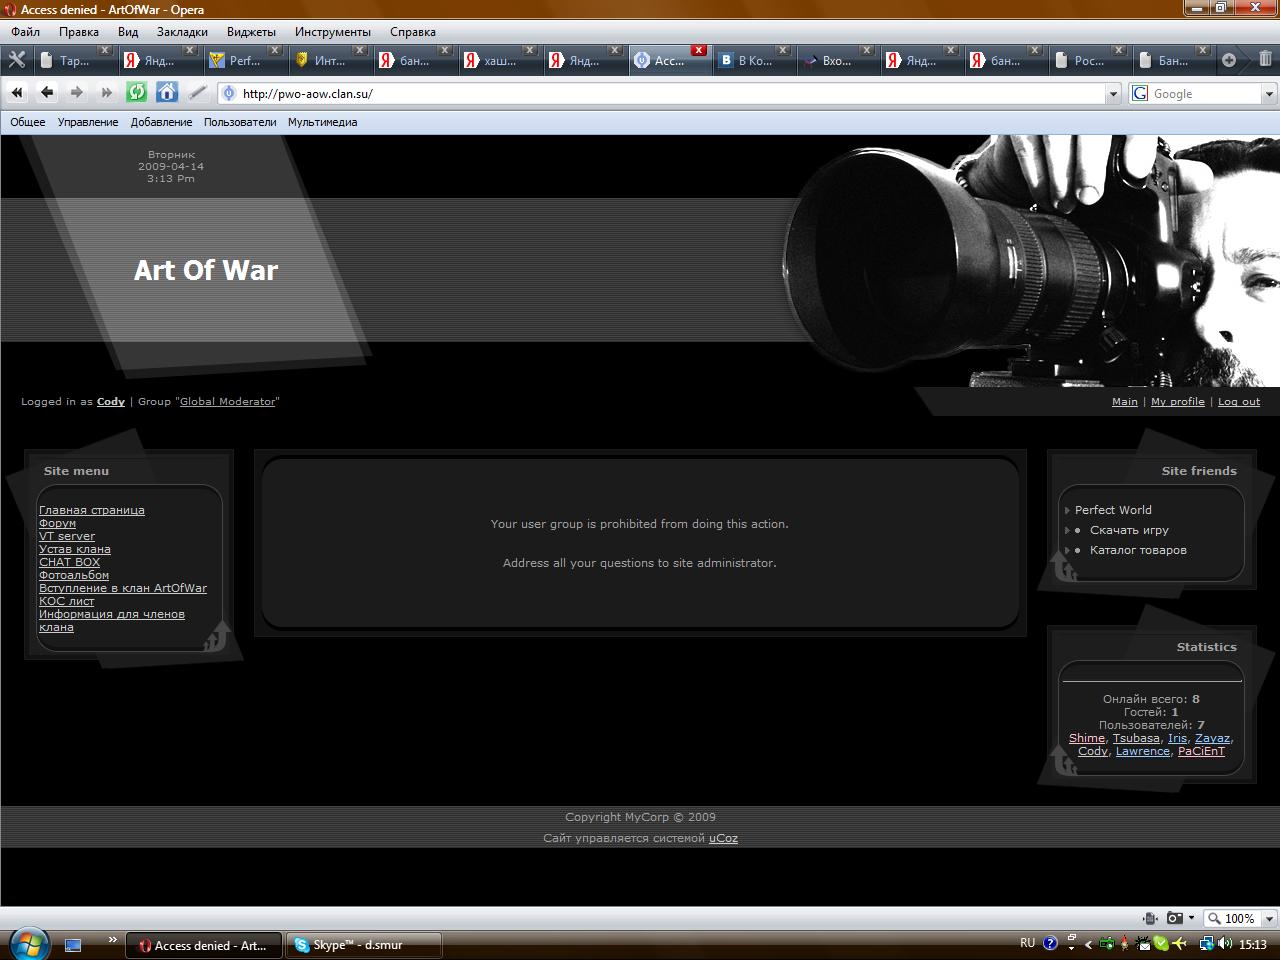Open the Закладки menu

point(182,32)
